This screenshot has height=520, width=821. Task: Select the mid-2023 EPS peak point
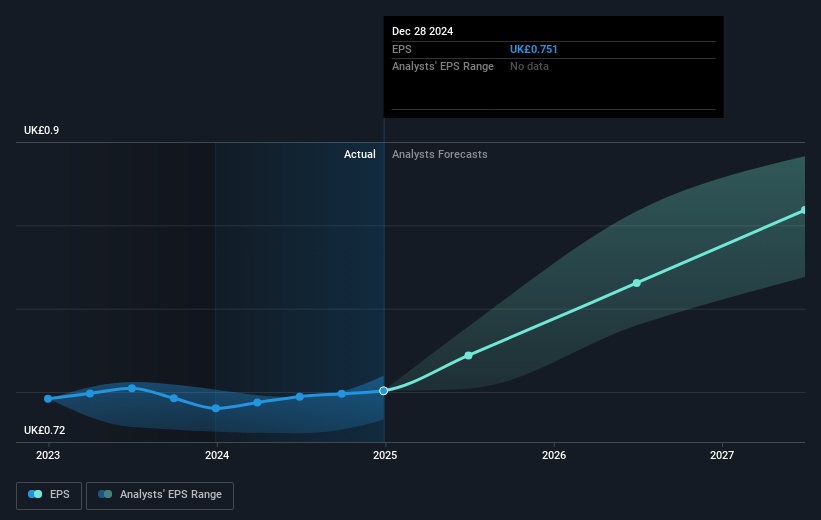coord(132,388)
